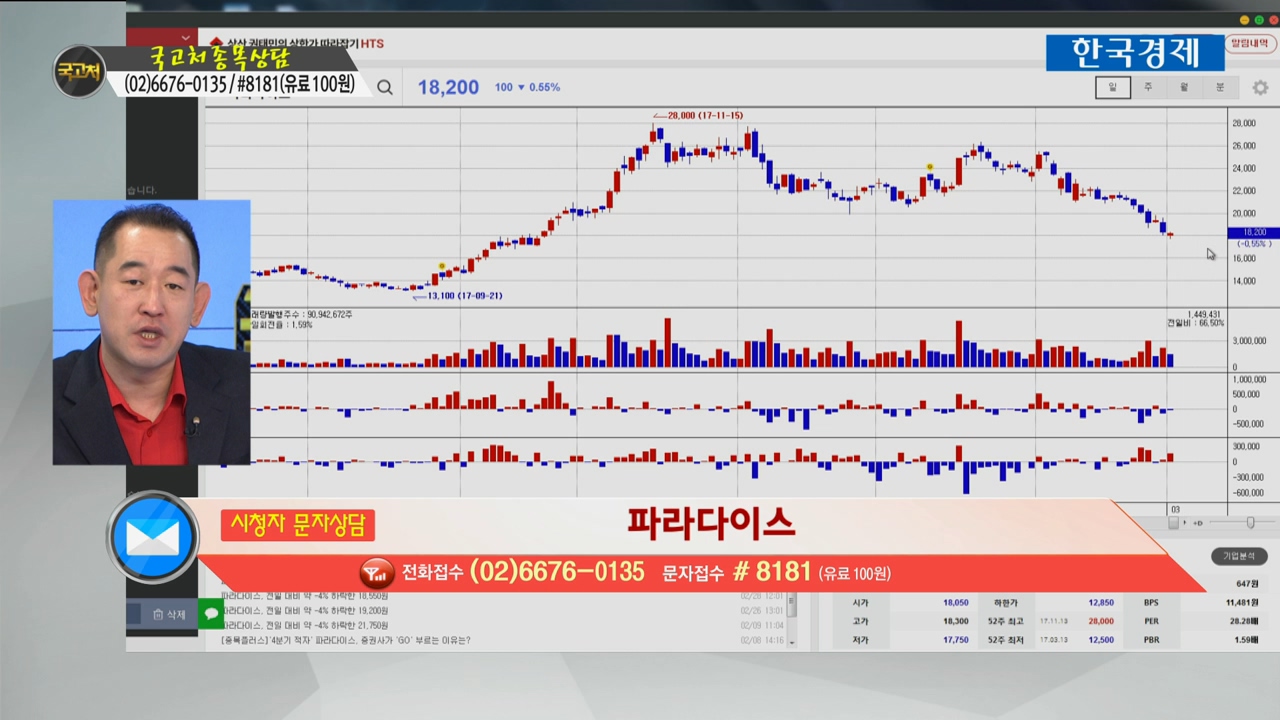Open the '4분기 적자' 파라다이스 news headline
1280x720 pixels.
point(346,640)
